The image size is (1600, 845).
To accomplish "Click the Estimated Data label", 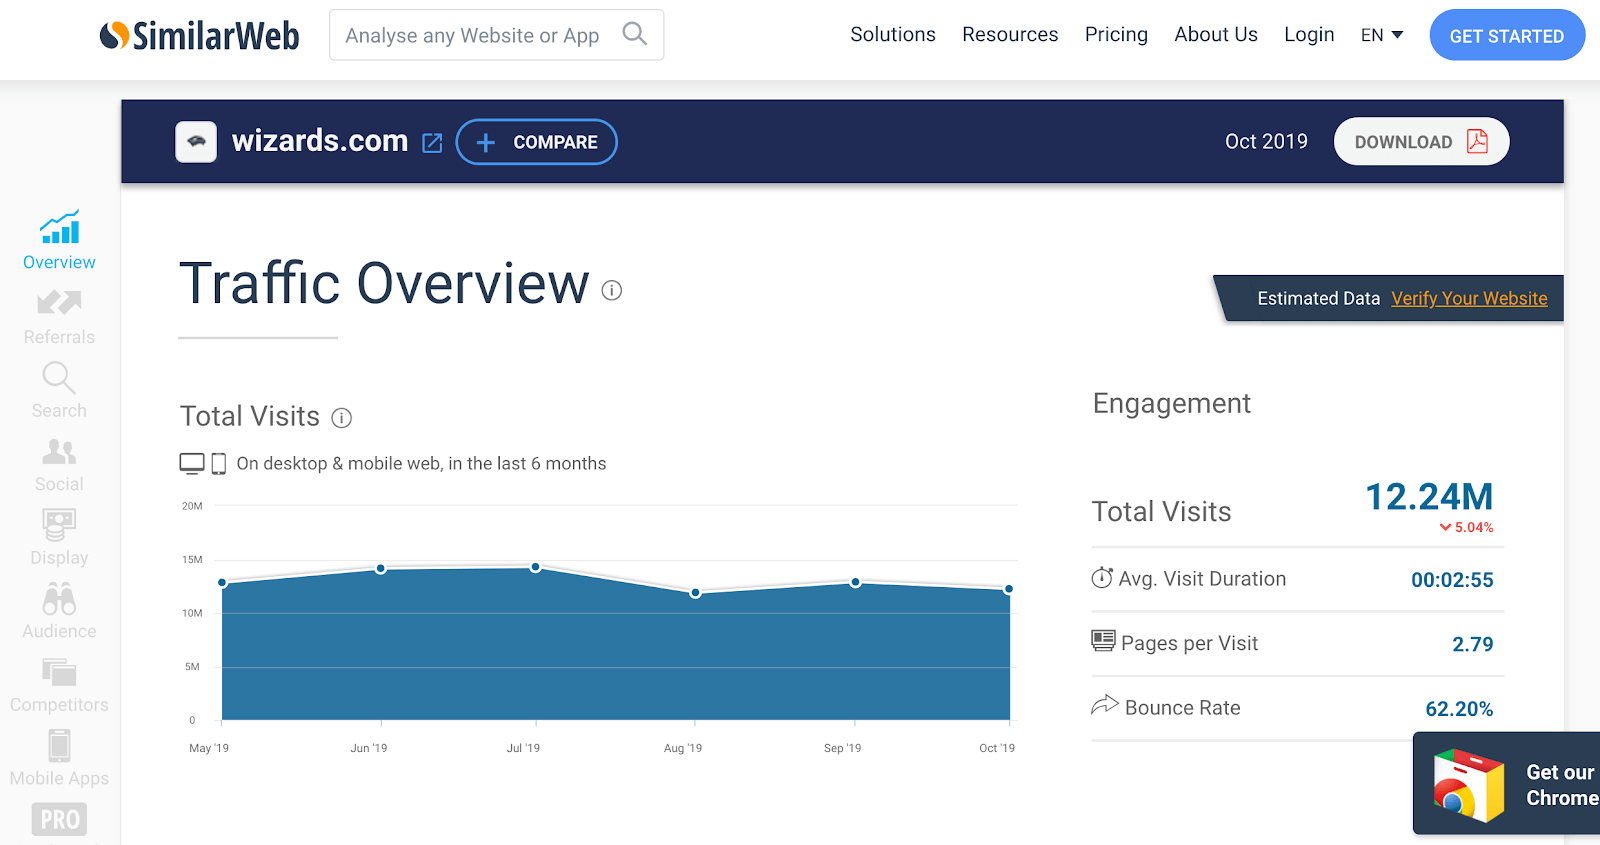I will (x=1318, y=298).
